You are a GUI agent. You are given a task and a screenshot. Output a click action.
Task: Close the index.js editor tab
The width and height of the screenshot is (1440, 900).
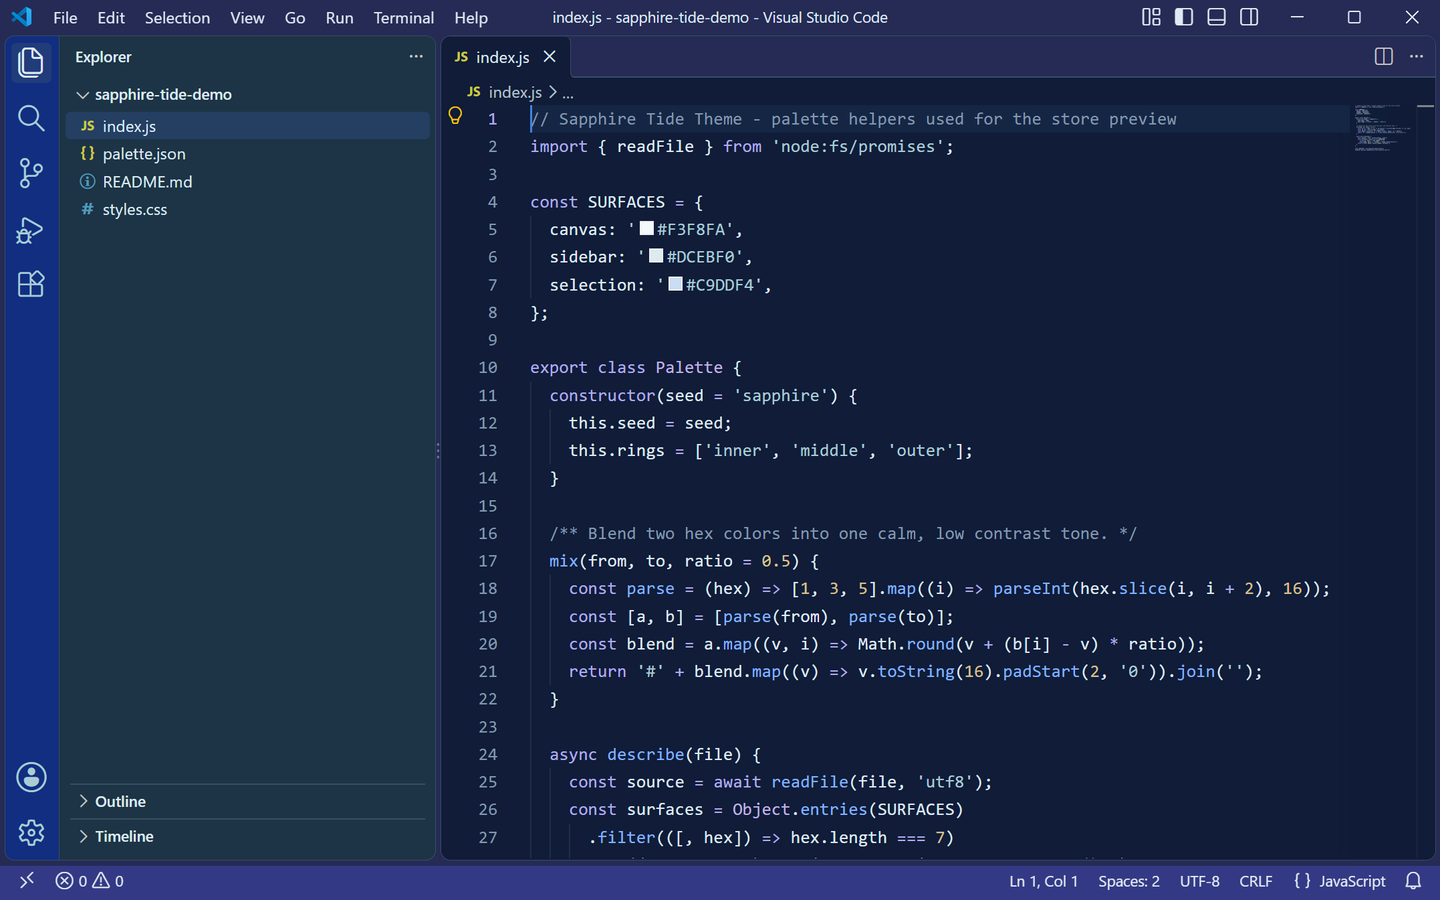[x=549, y=57]
